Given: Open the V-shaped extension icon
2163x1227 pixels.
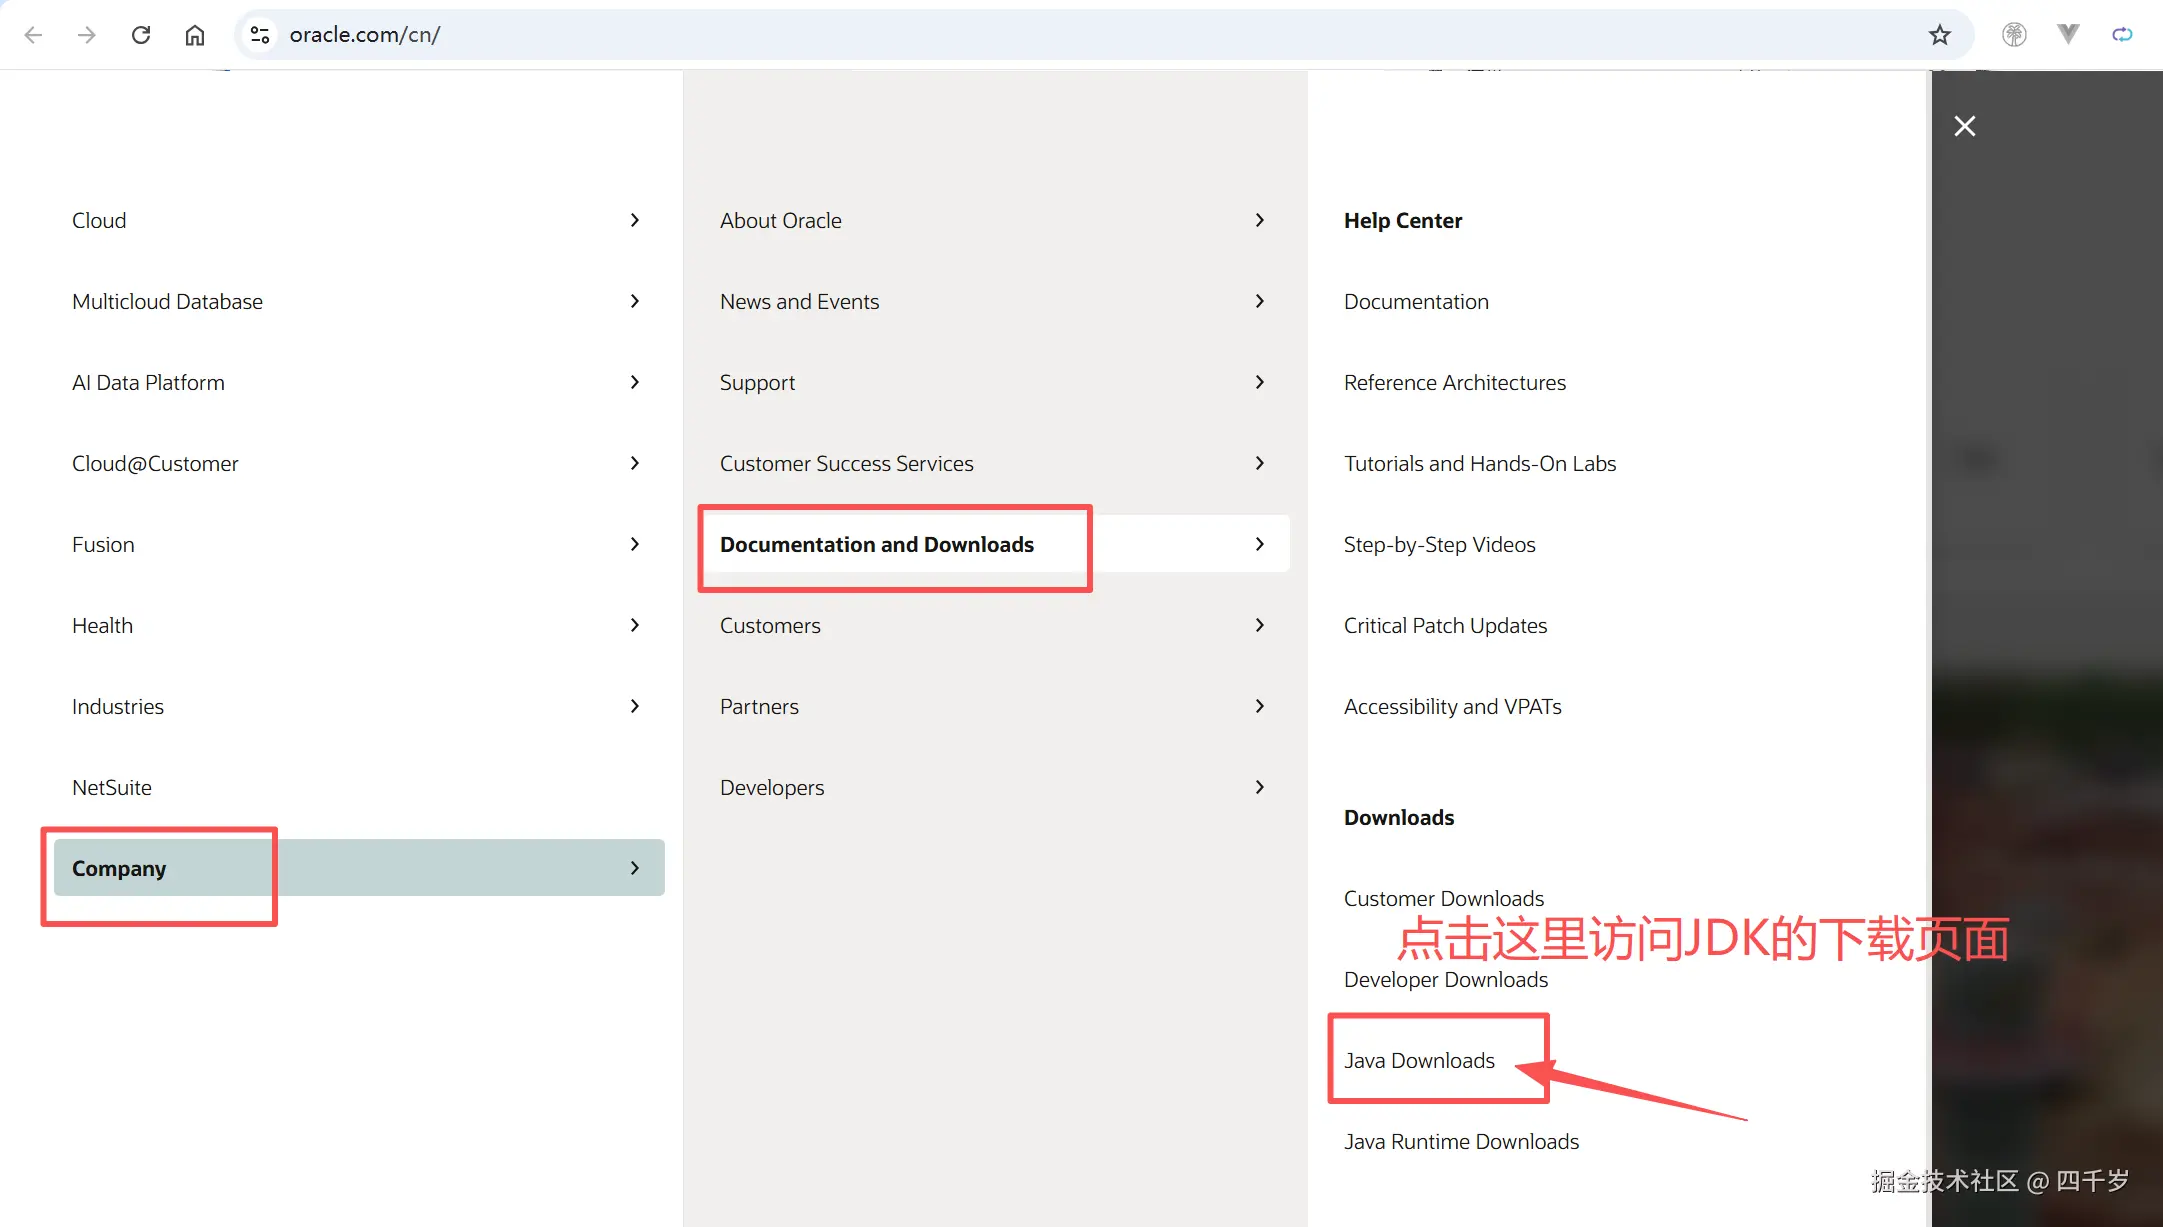Looking at the screenshot, I should 2067,33.
